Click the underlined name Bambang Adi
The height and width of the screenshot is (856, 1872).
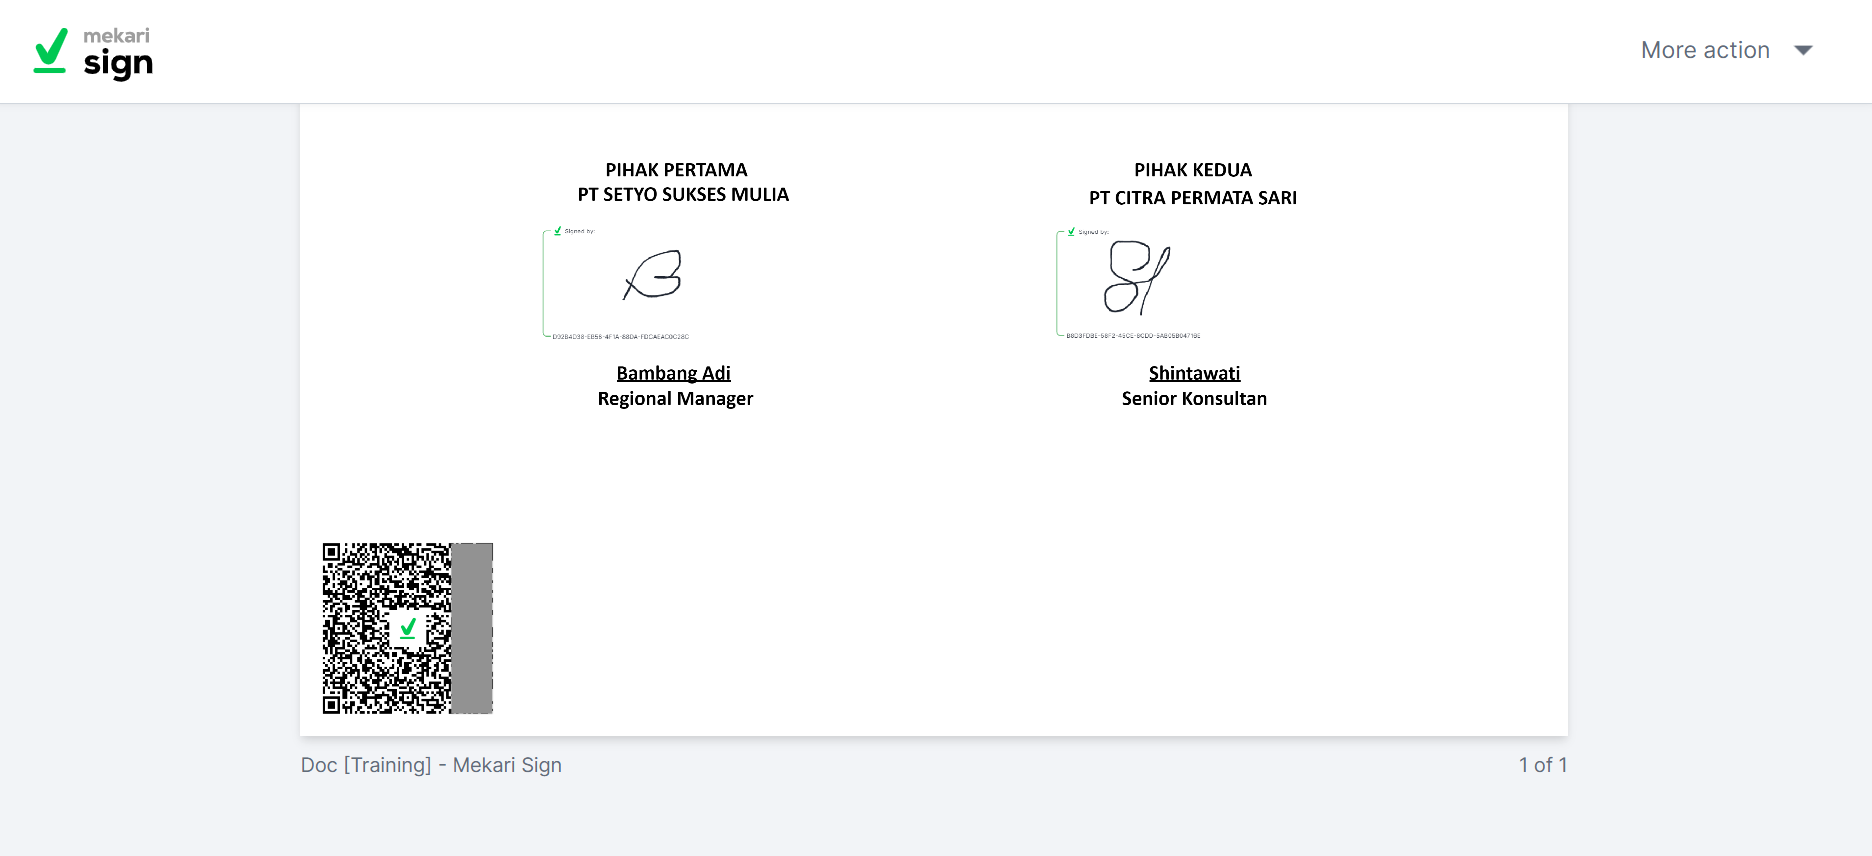(x=673, y=373)
